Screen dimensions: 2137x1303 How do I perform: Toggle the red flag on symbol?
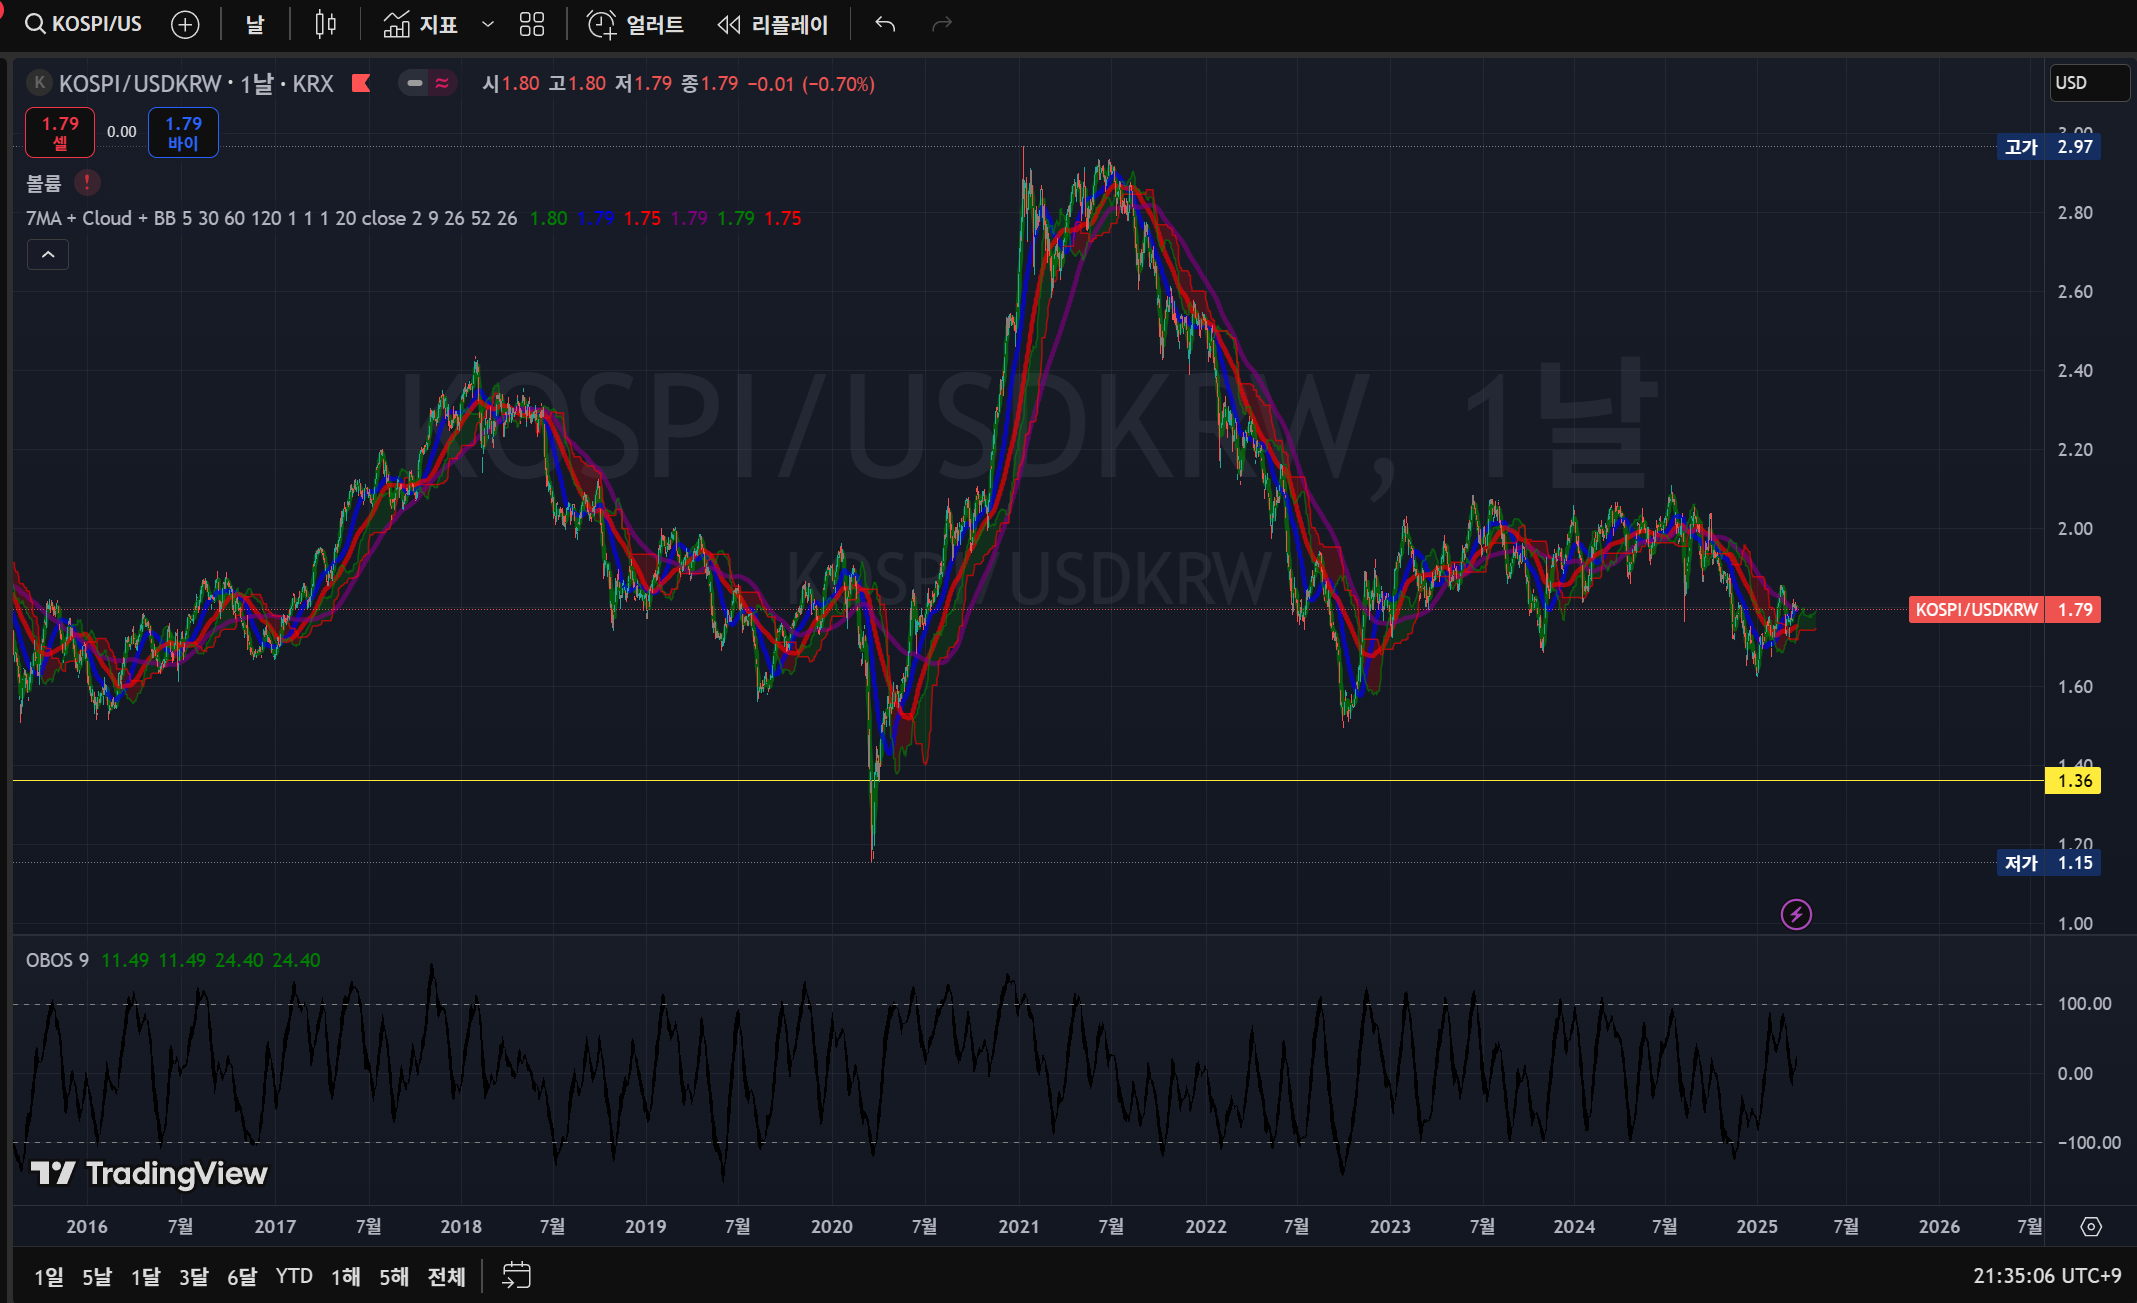tap(361, 83)
